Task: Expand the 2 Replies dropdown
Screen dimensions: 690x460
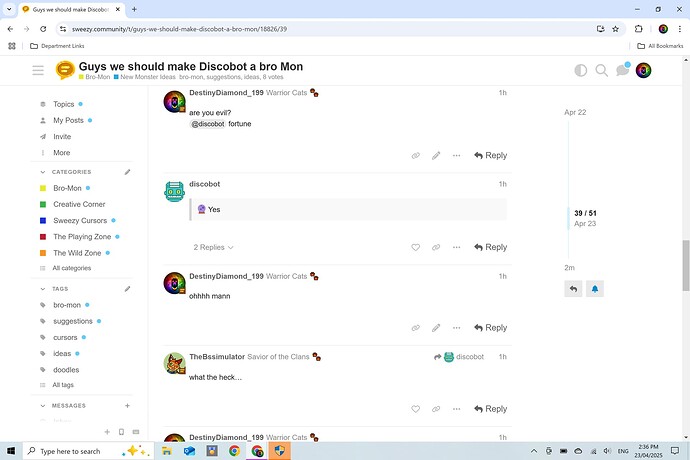Action: click(x=213, y=247)
